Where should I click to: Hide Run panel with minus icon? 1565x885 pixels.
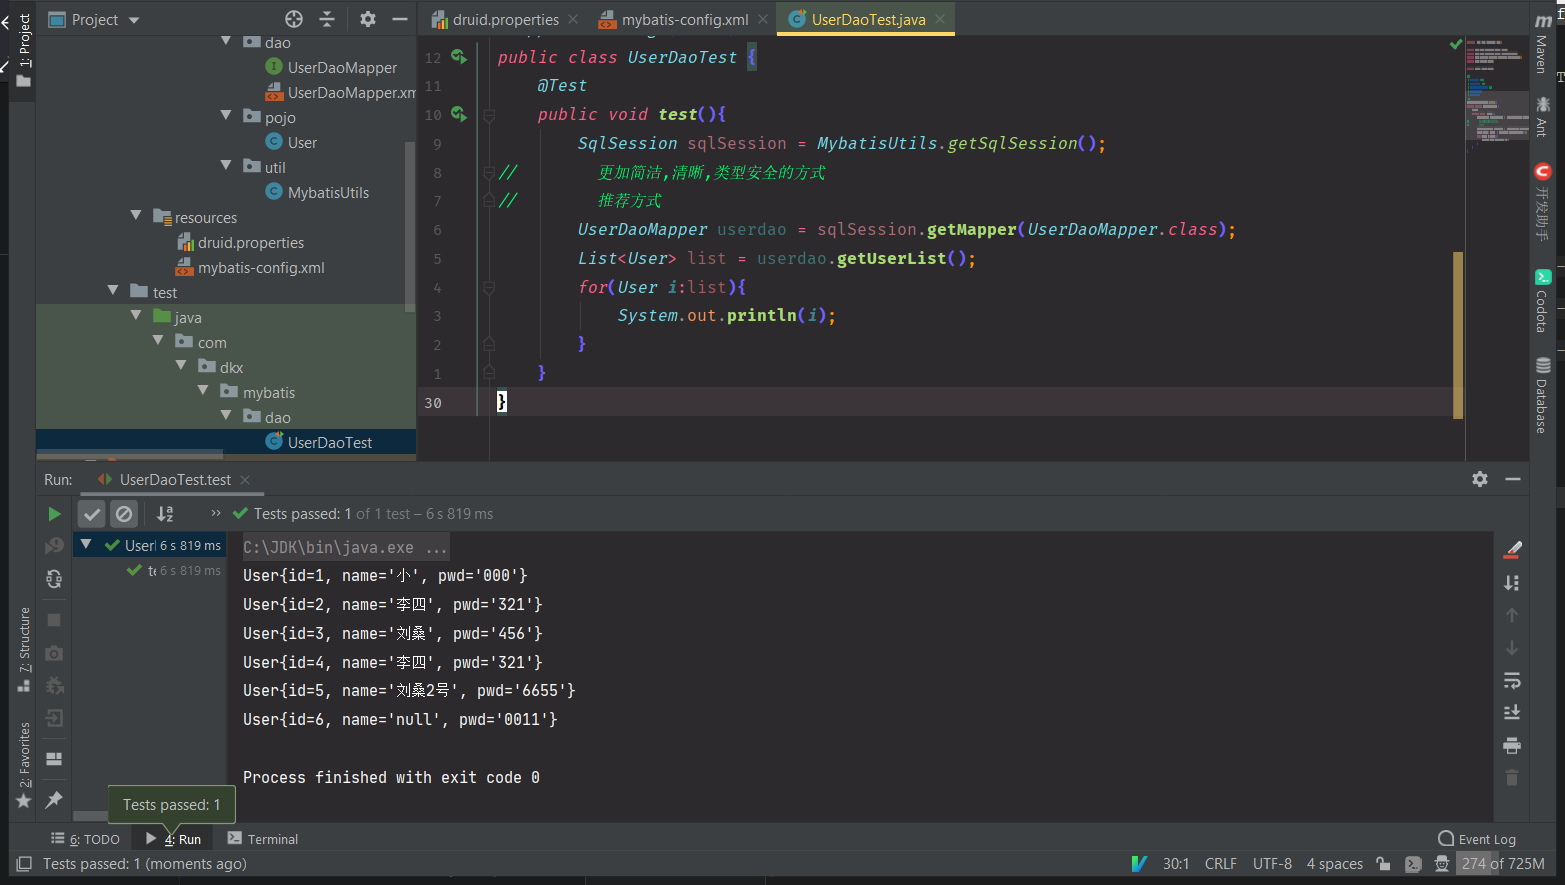(x=1513, y=479)
